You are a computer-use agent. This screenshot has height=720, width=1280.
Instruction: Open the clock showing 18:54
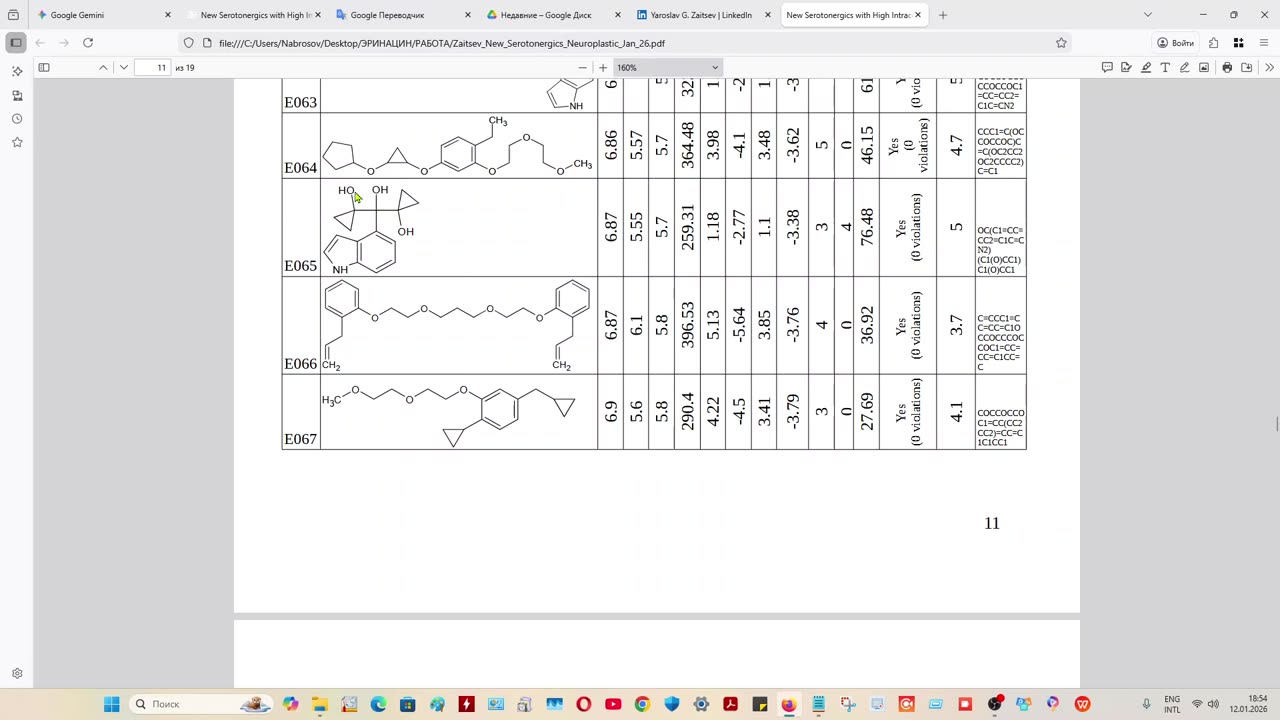[1248, 704]
